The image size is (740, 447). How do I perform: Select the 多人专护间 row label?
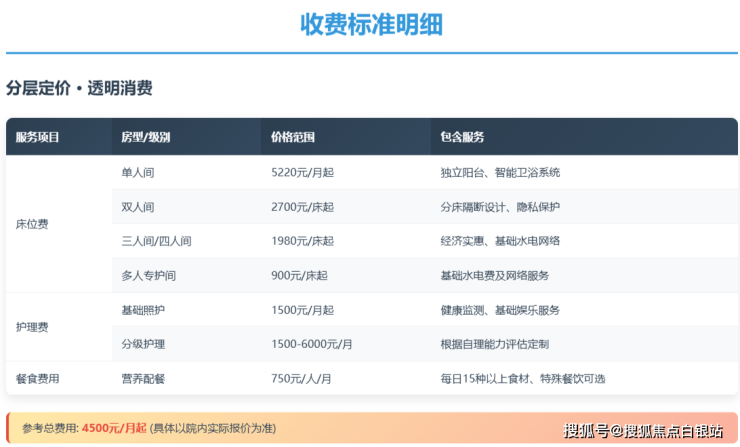(x=148, y=275)
